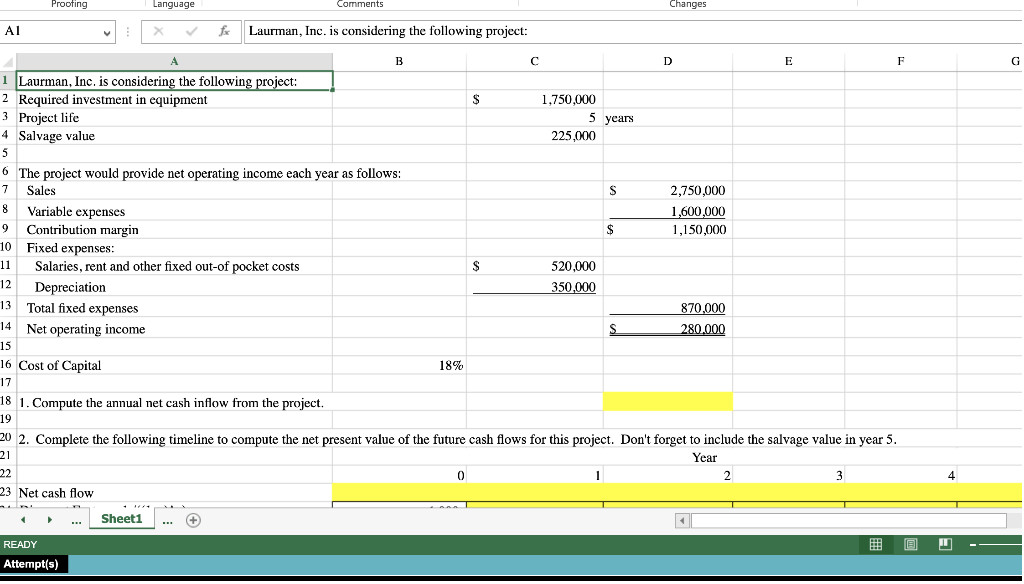Click the Contribution margin 1,150,000 cell

pyautogui.click(x=667, y=230)
